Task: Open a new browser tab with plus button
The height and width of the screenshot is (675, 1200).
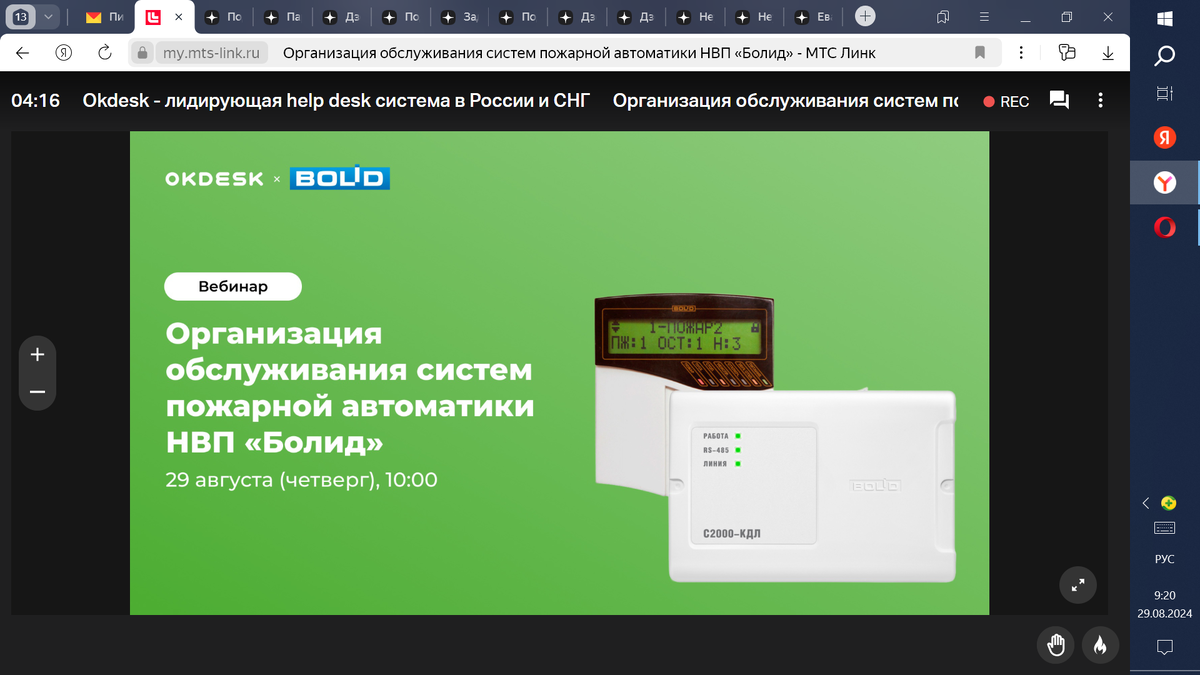Action: point(866,16)
